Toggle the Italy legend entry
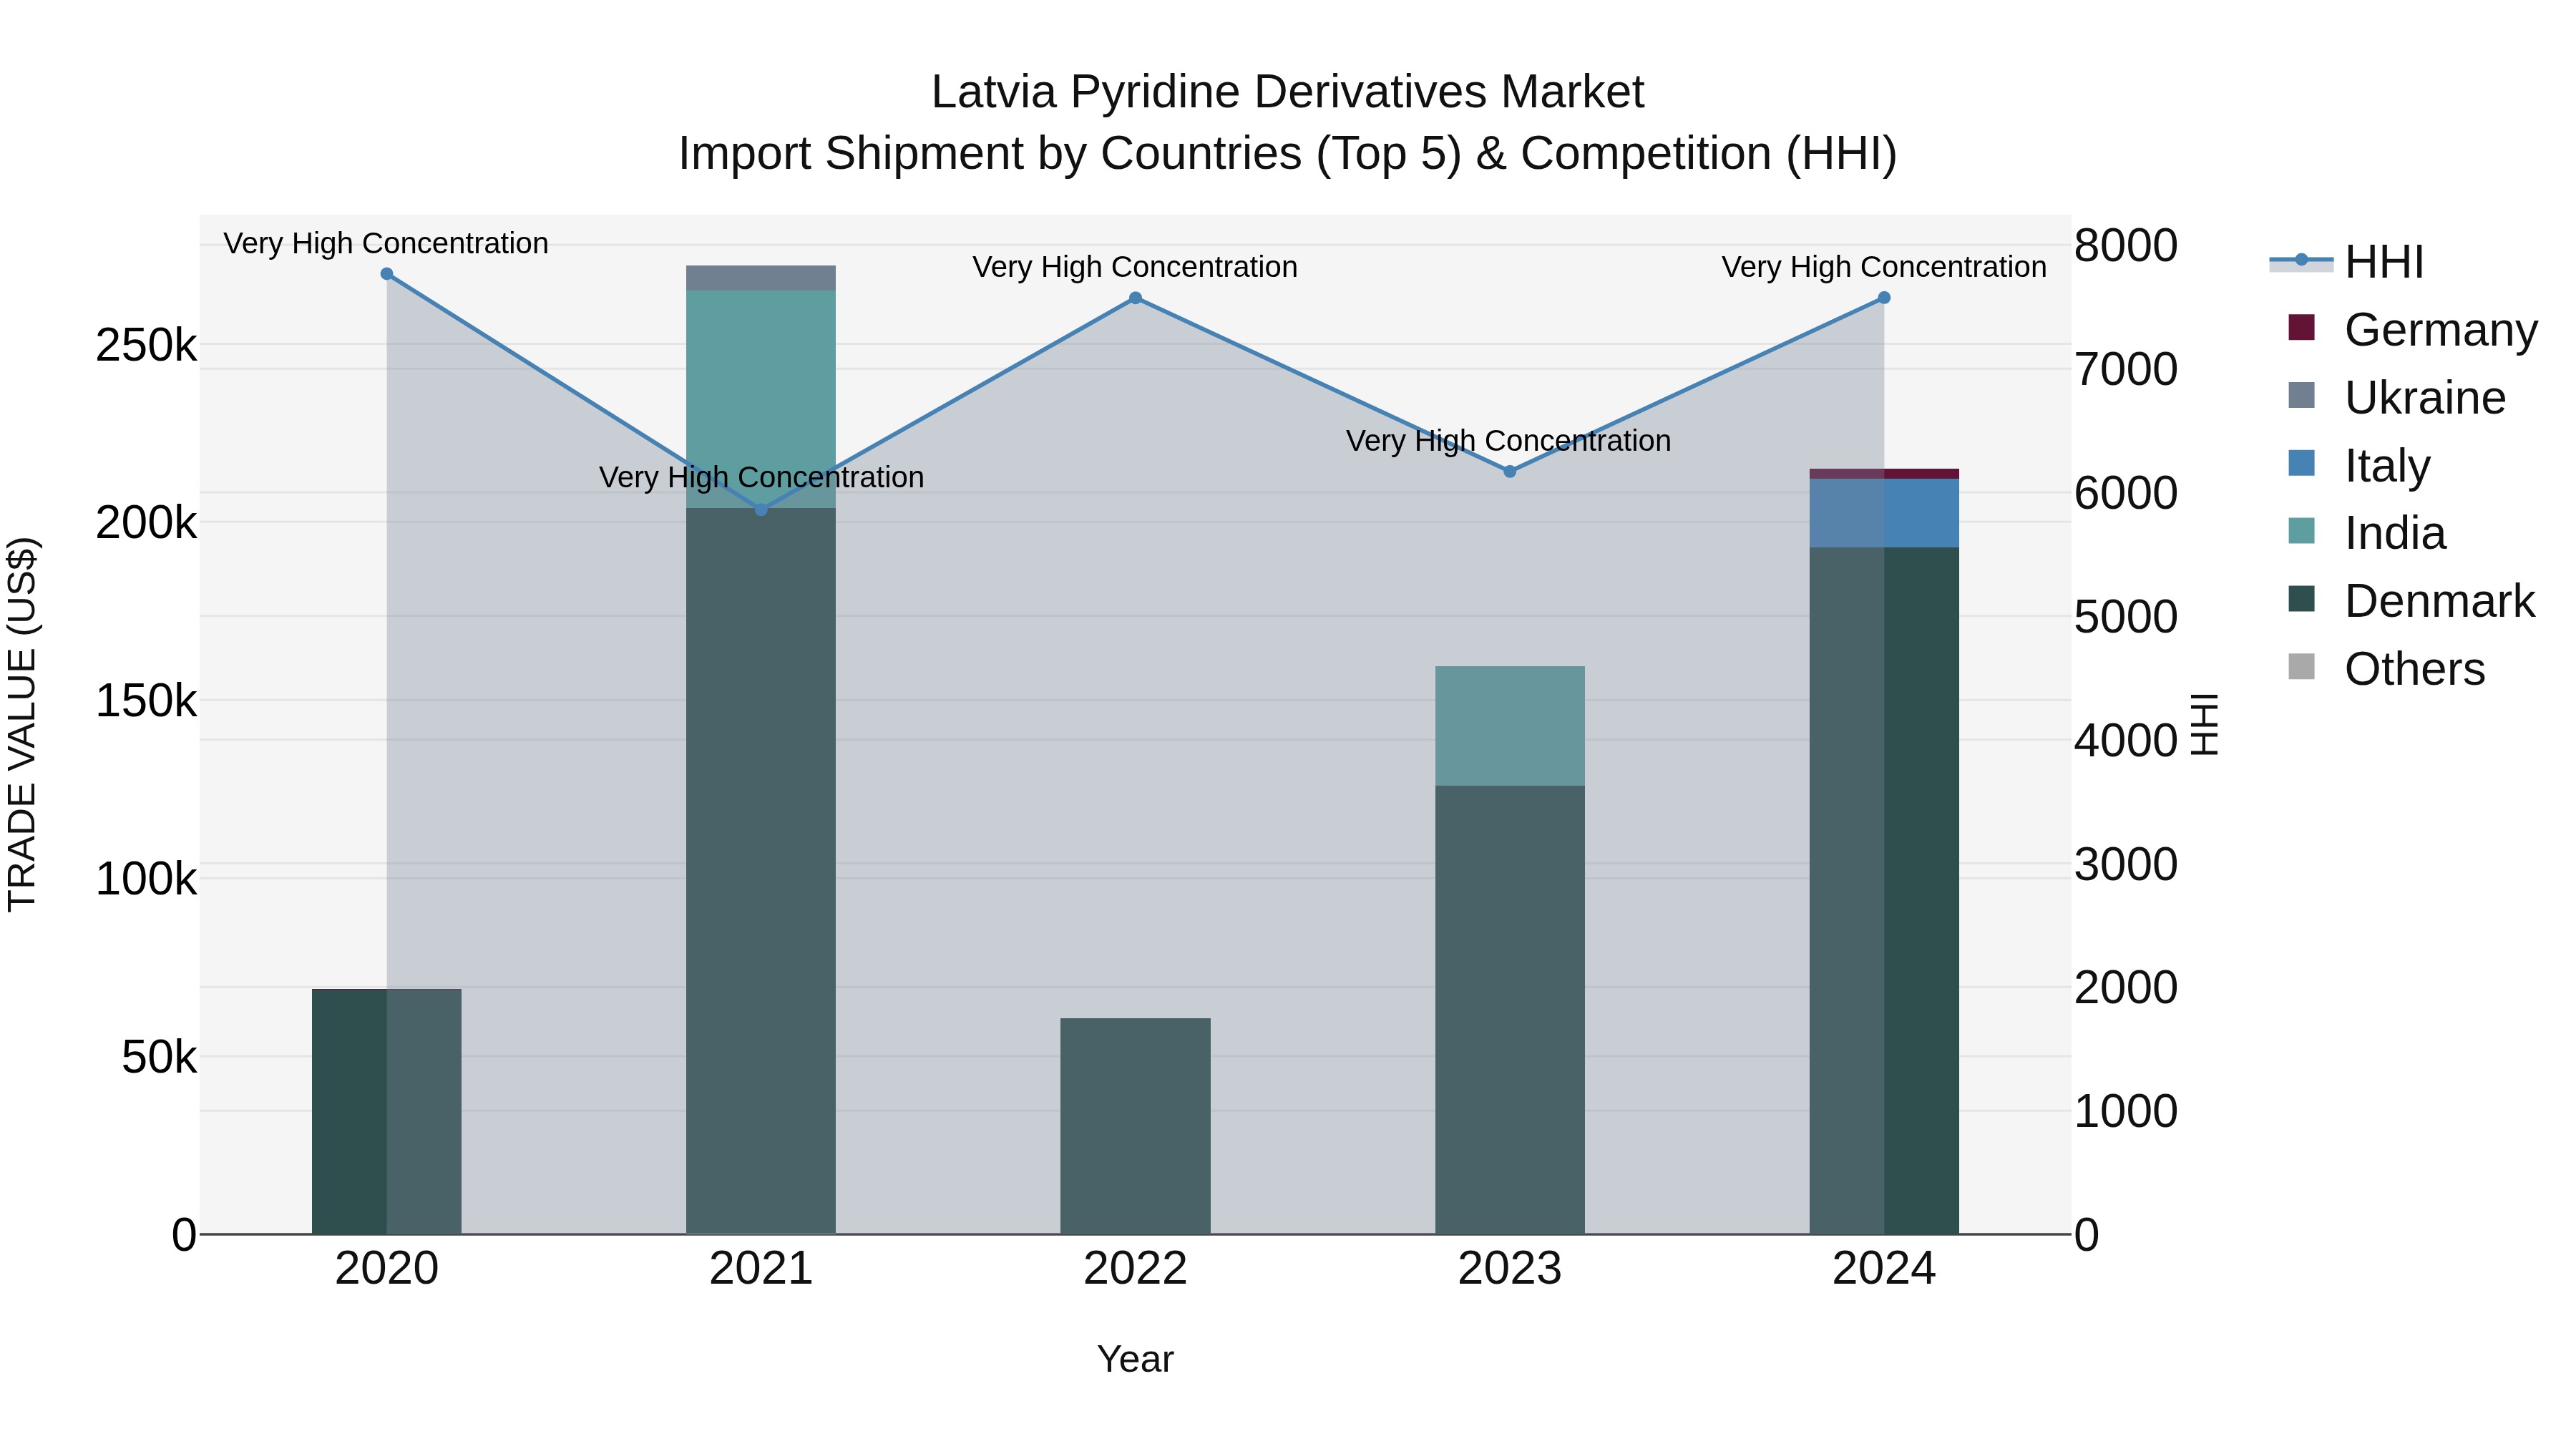The image size is (2576, 1449). [2358, 466]
